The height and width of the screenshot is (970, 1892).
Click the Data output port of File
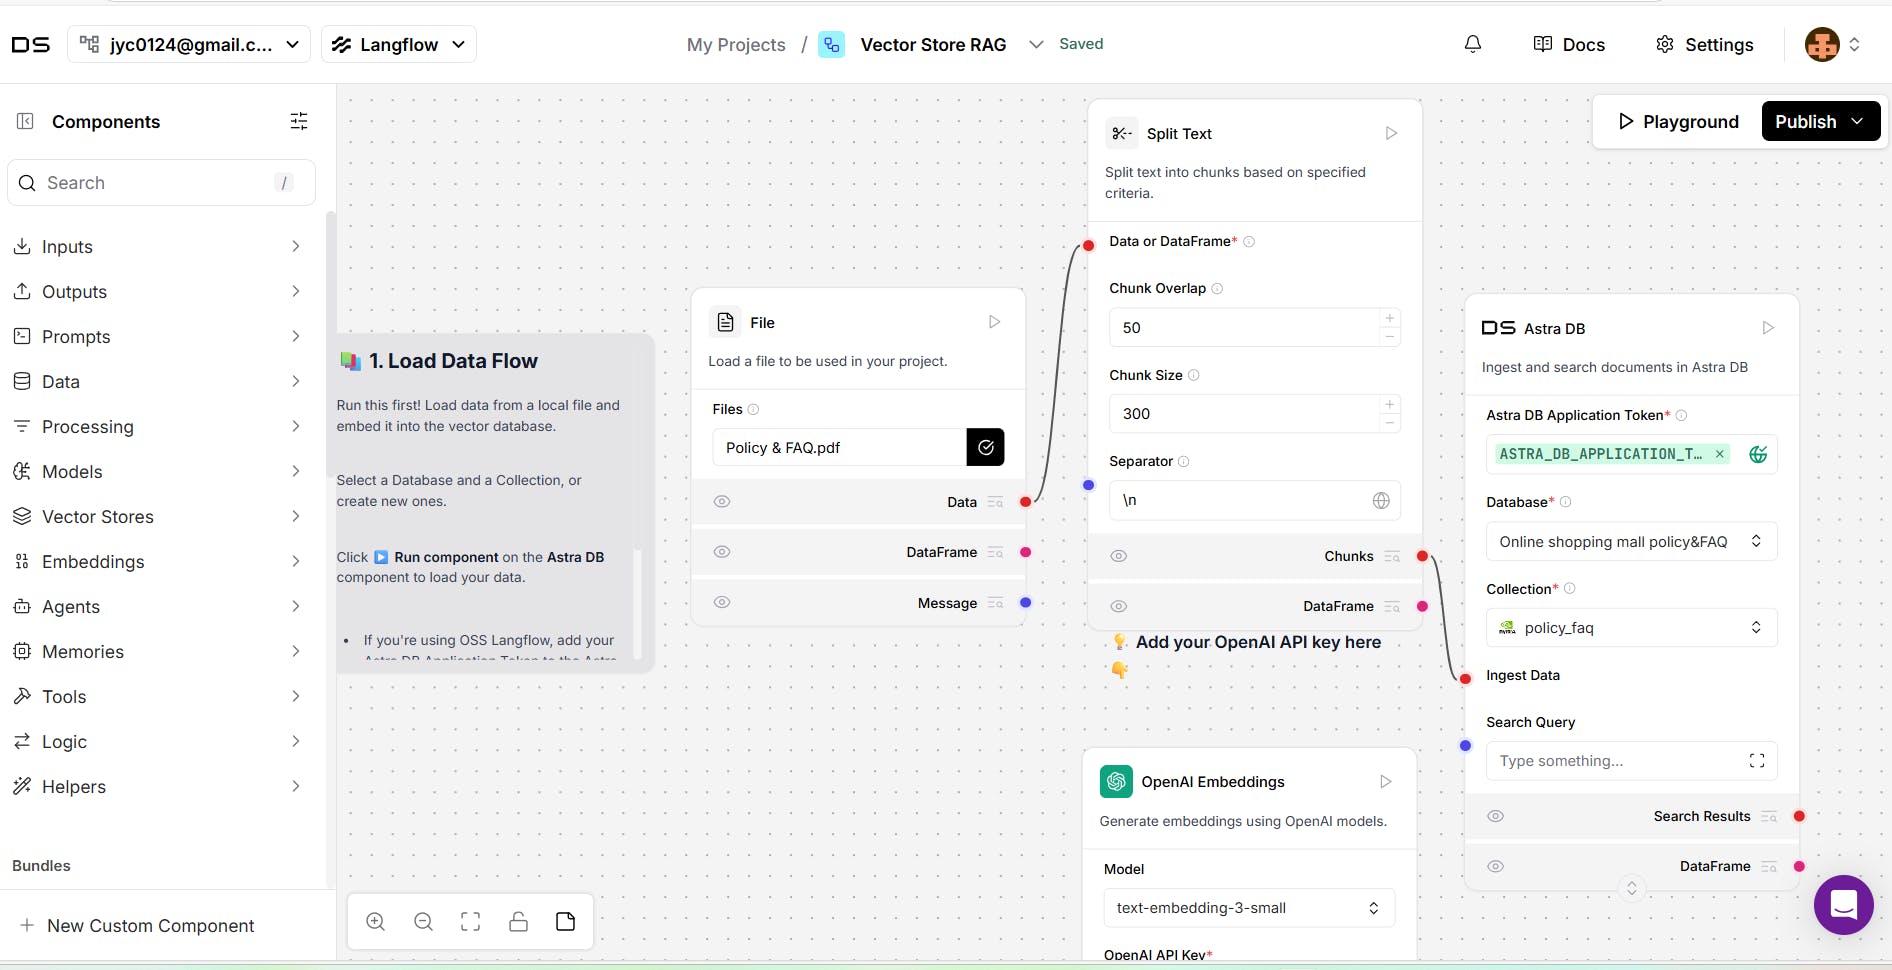(x=1025, y=502)
